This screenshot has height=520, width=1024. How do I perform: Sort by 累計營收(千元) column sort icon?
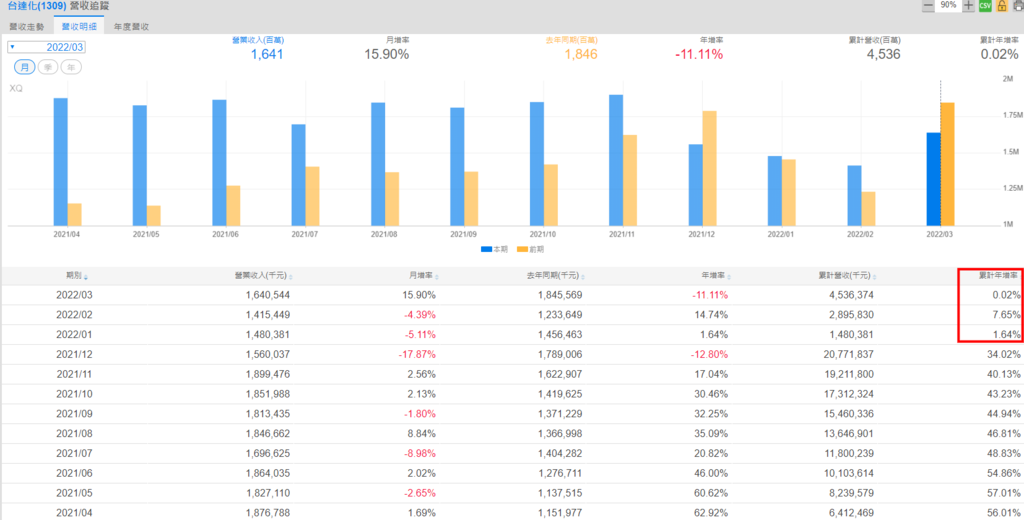(x=875, y=277)
